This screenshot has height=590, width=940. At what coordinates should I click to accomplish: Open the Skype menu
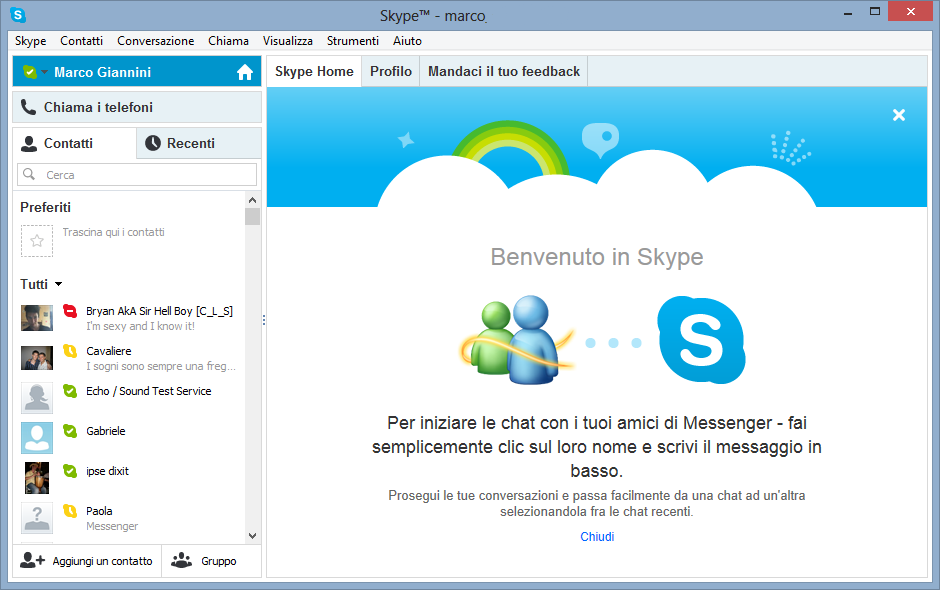31,41
